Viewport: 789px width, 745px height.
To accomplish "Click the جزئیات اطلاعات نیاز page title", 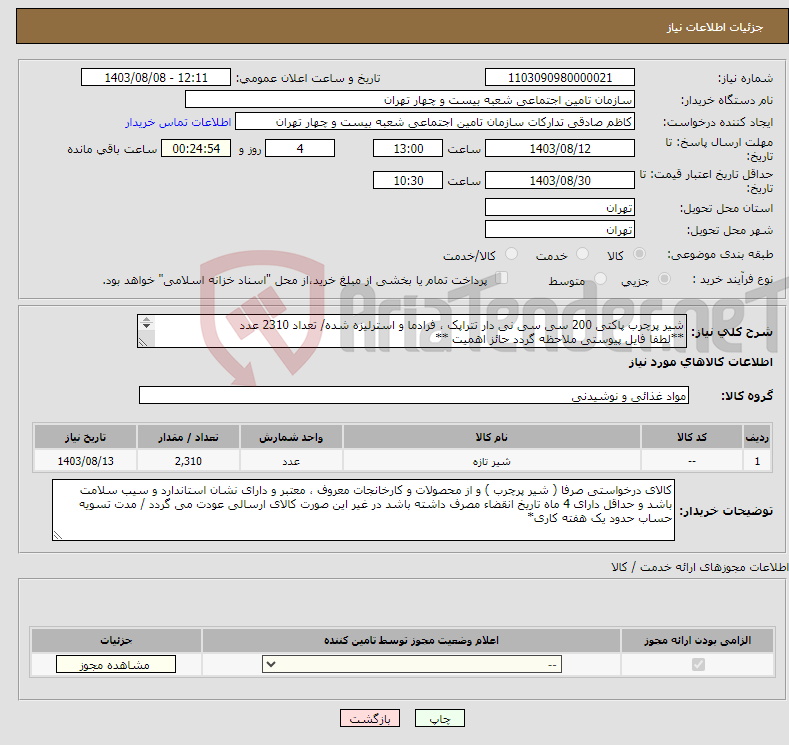I will click(x=715, y=27).
